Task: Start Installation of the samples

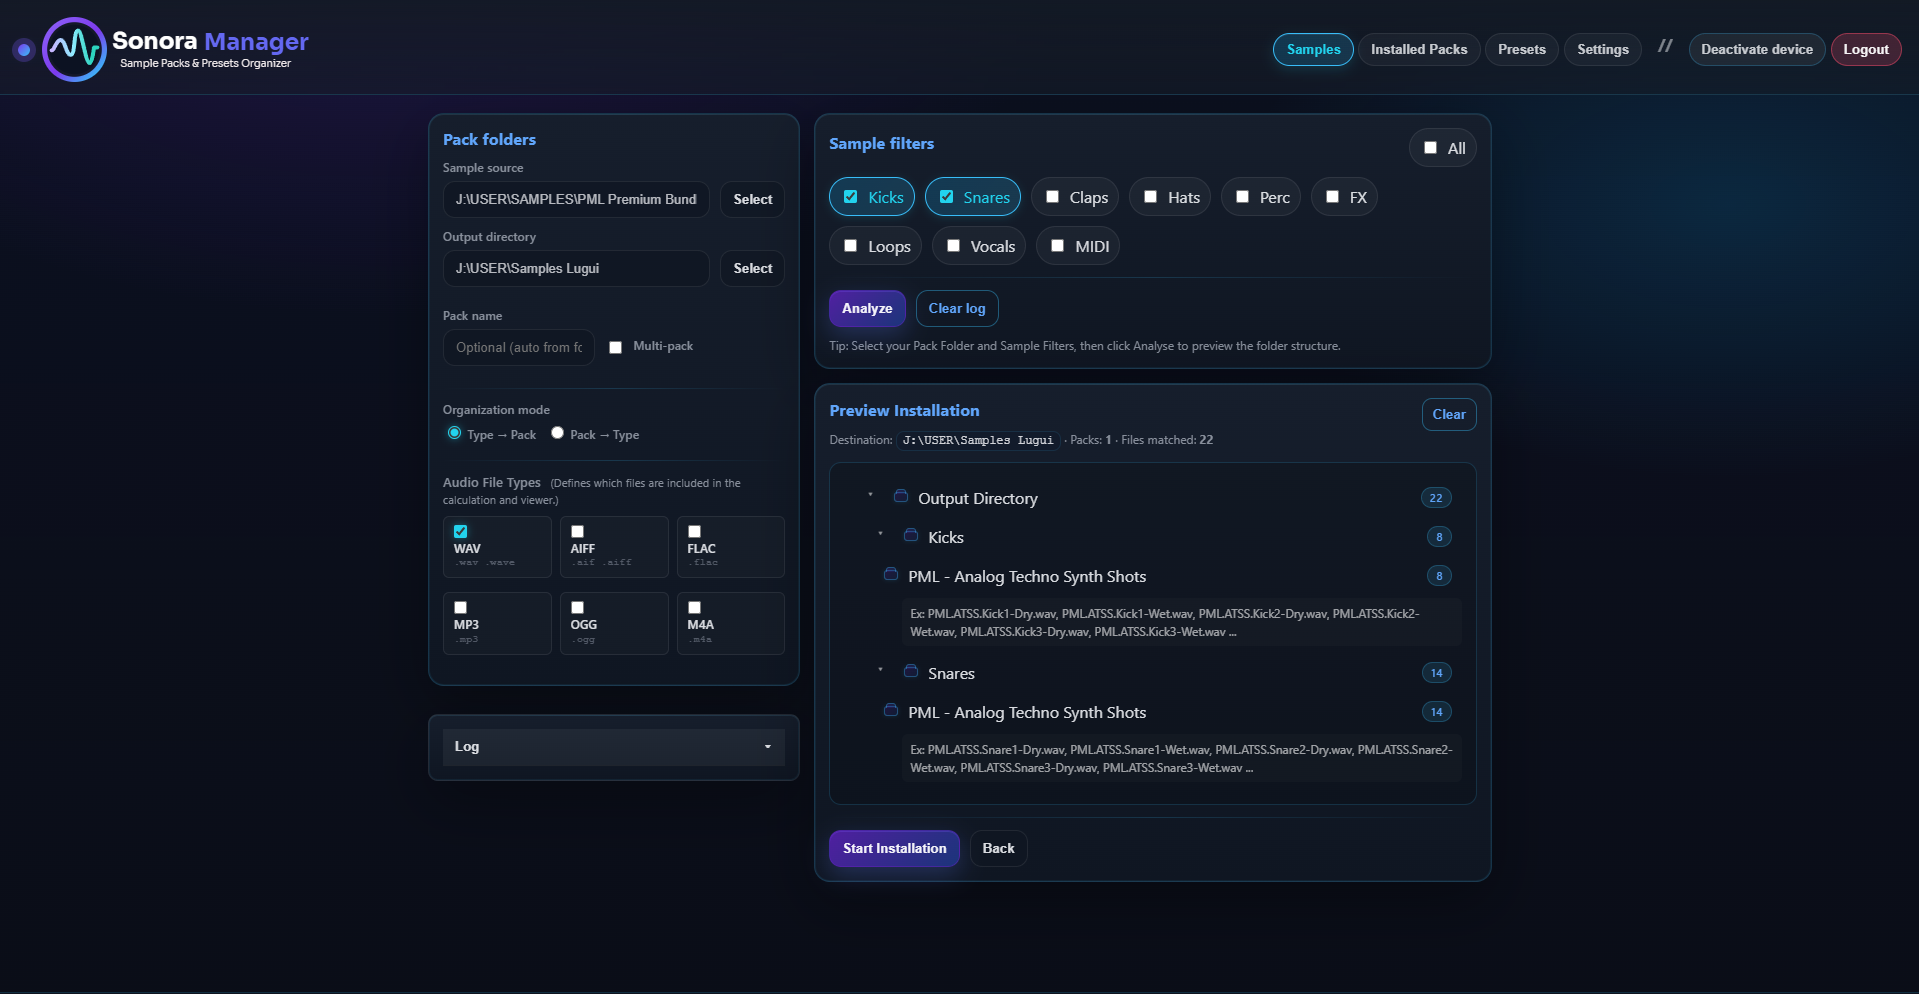Action: tap(894, 848)
